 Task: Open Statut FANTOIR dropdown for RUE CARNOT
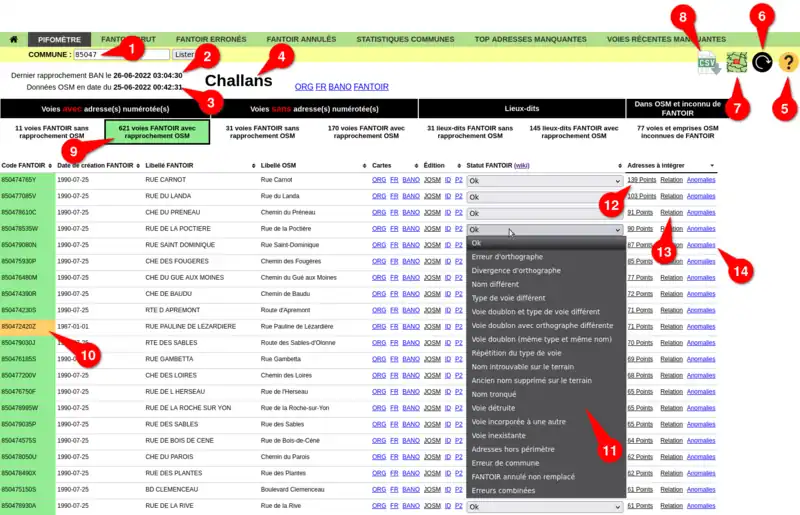tap(545, 181)
